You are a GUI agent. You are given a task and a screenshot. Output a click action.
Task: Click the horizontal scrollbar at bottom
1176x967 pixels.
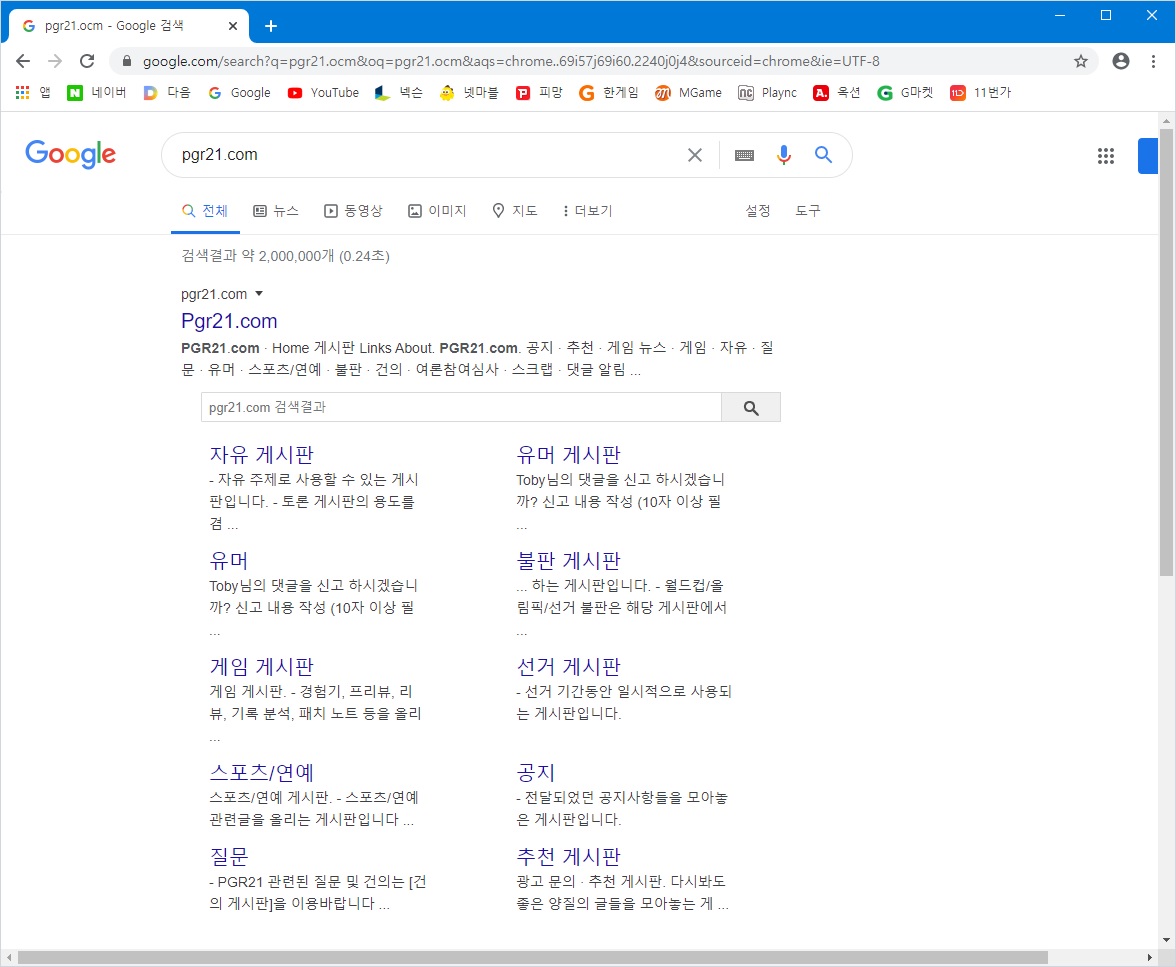coord(530,958)
